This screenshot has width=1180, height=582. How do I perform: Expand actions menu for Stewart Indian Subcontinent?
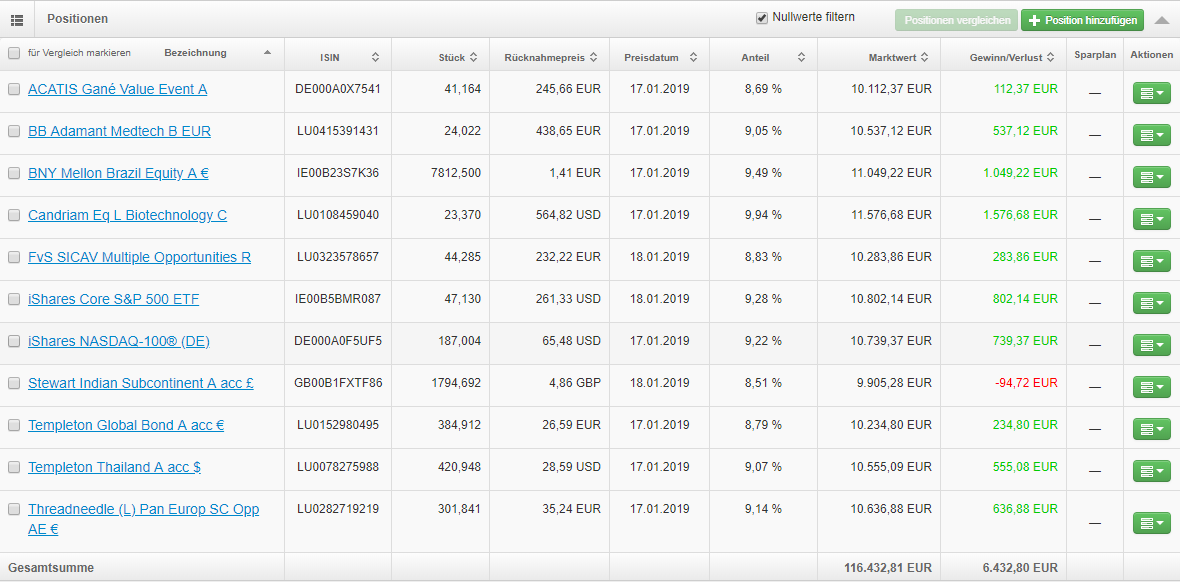coord(1151,387)
